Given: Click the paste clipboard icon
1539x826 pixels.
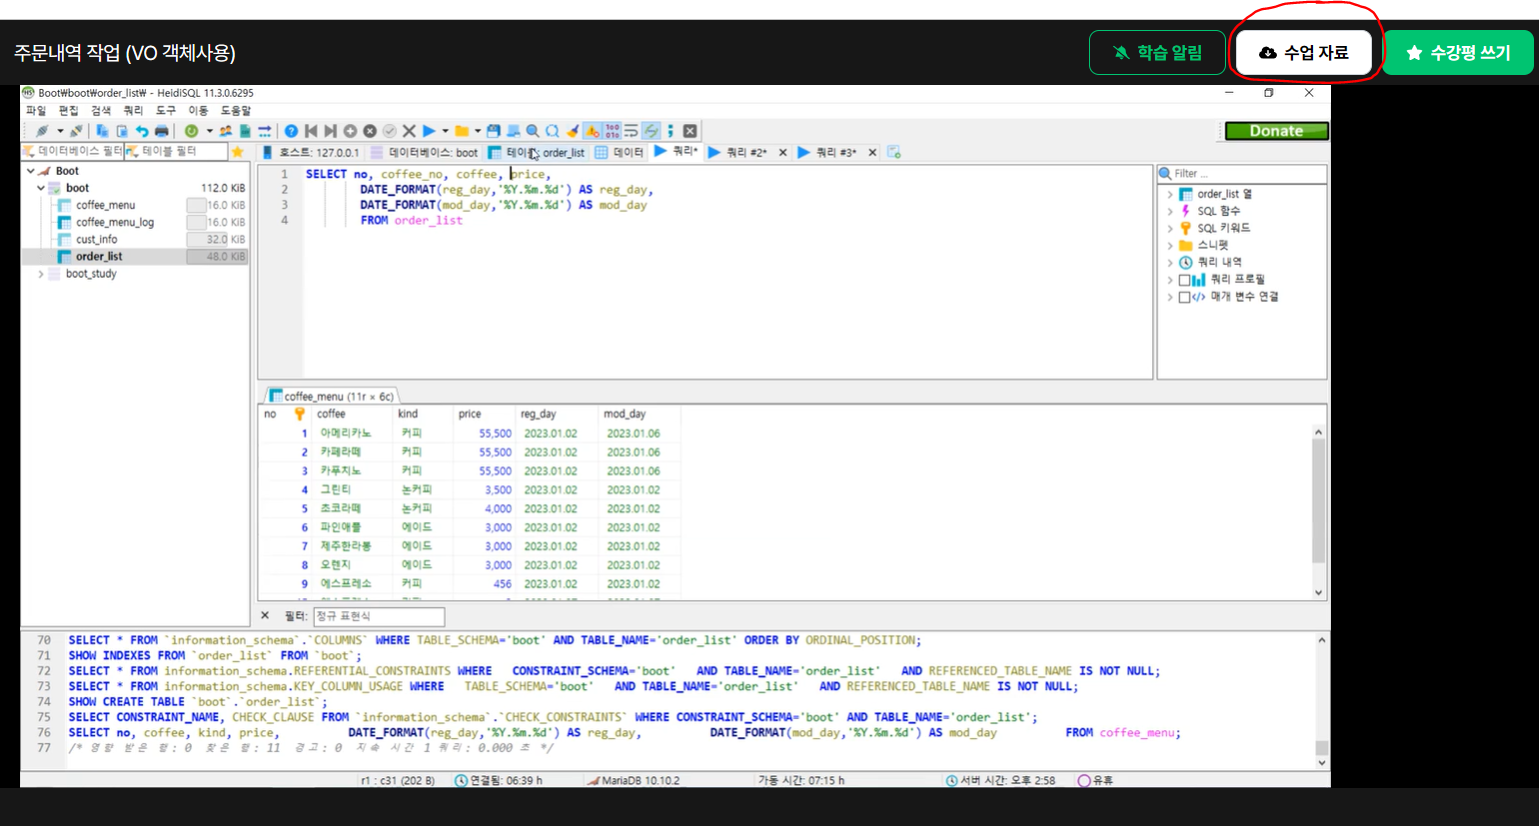Looking at the screenshot, I should 122,131.
